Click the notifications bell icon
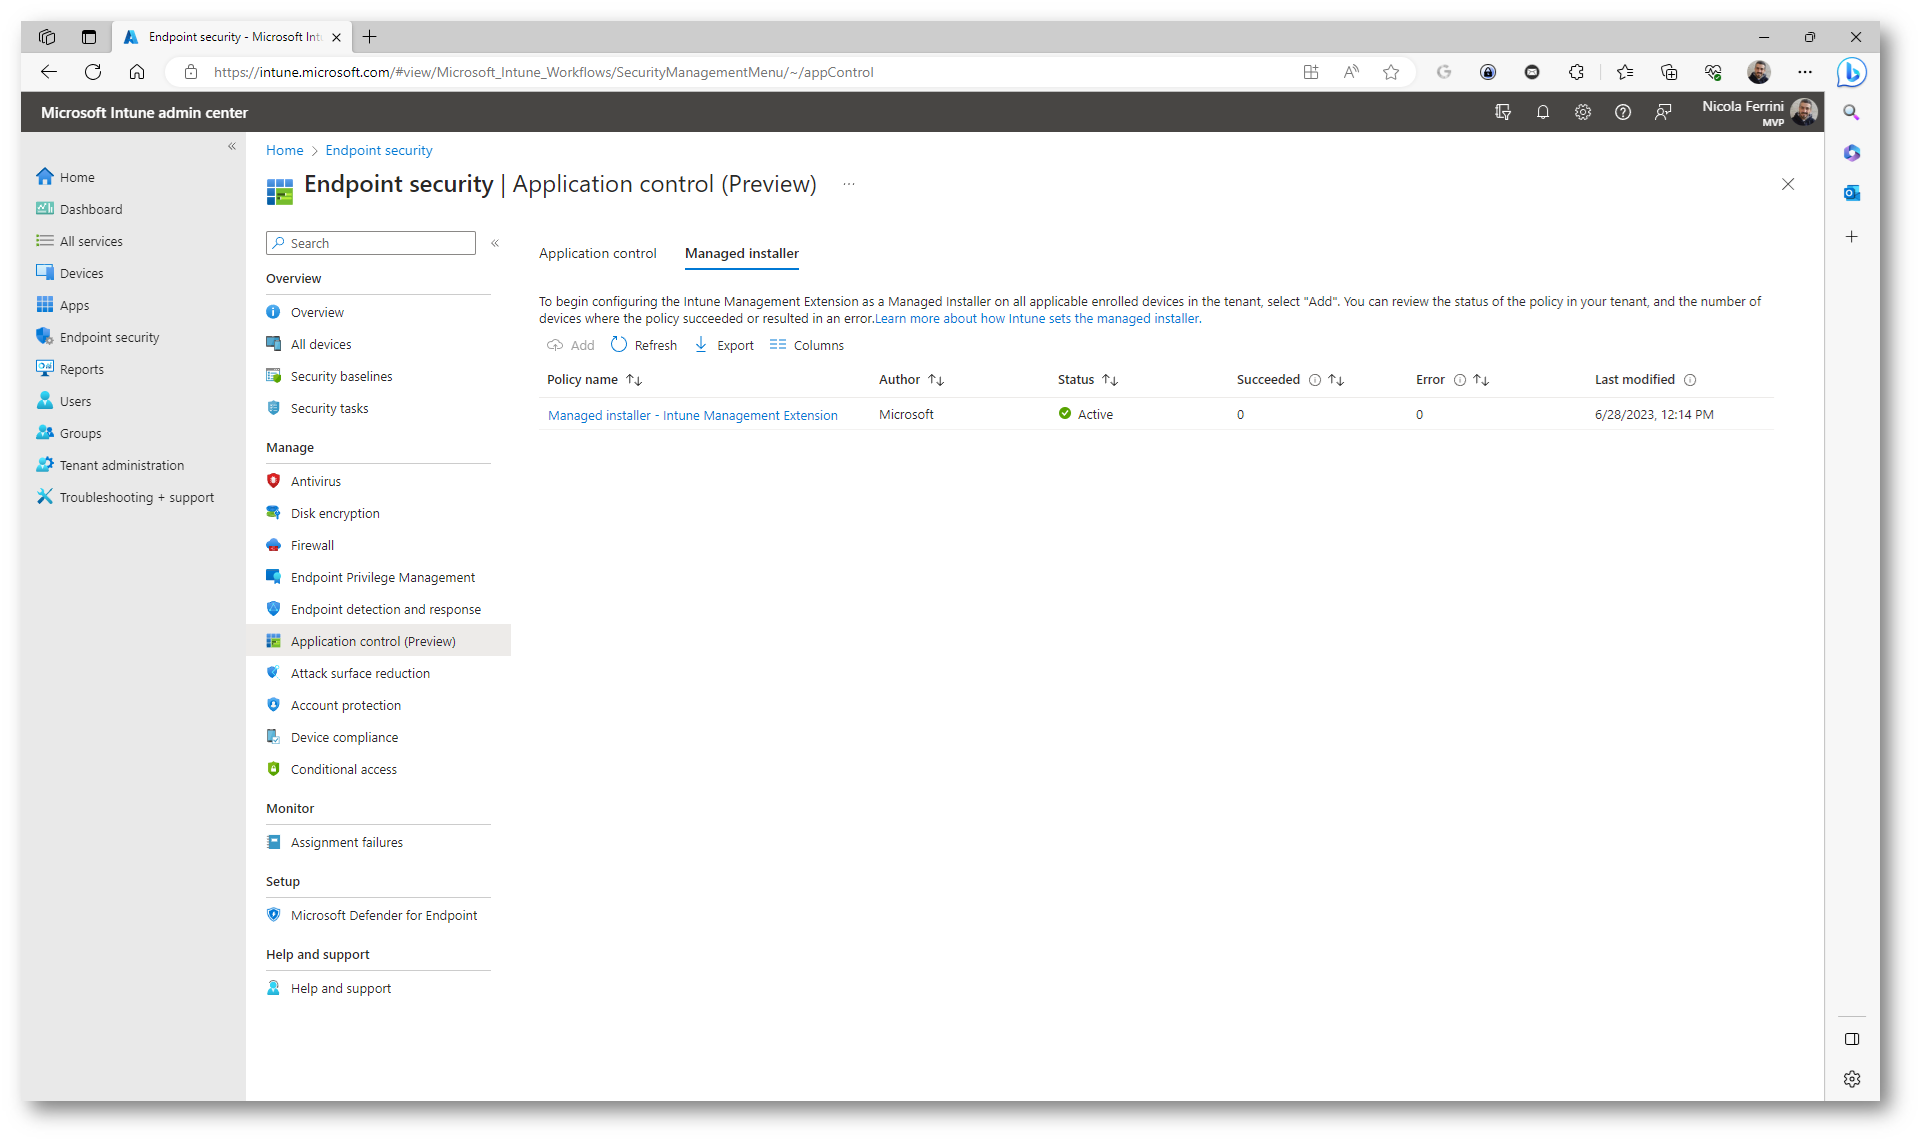The image size is (1922, 1143). click(x=1543, y=112)
